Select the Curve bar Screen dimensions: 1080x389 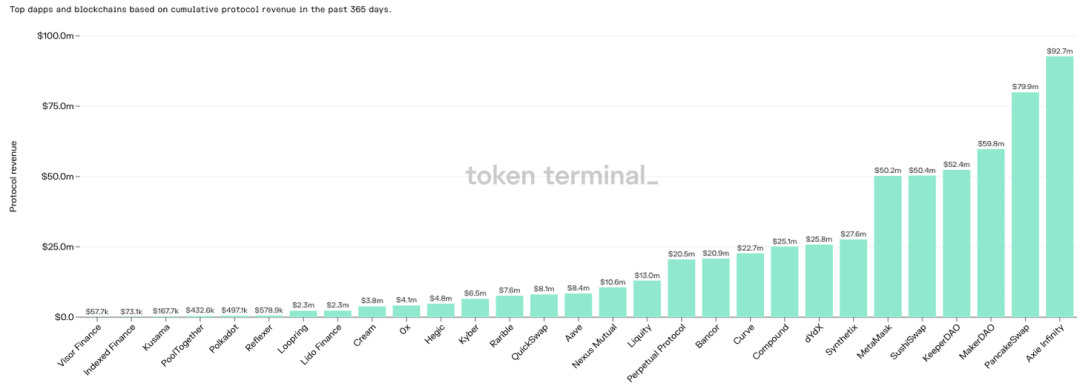(x=750, y=285)
